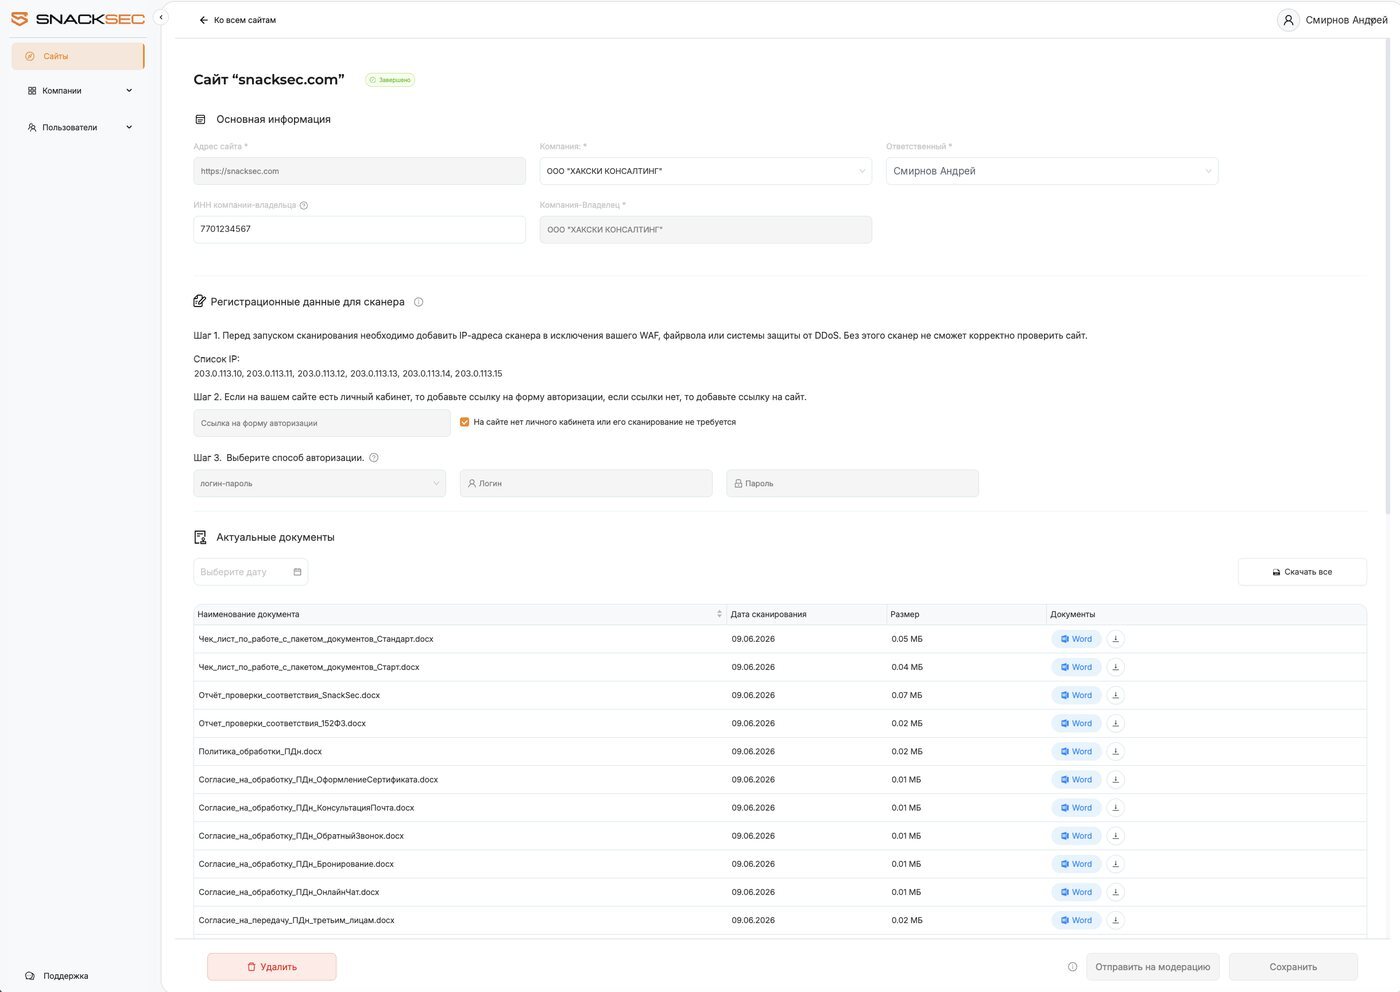Expand the Компании sidebar menu
The height and width of the screenshot is (992, 1400).
pos(78,91)
